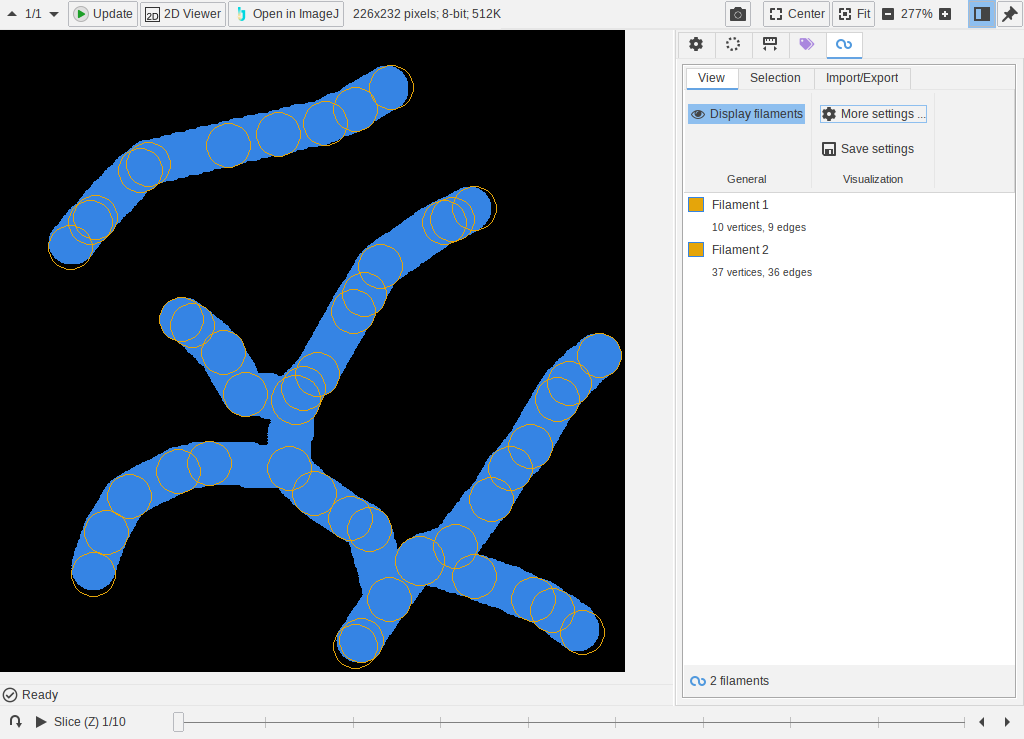Select Filament 2 in the filament list
The image size is (1024, 739).
pos(740,250)
